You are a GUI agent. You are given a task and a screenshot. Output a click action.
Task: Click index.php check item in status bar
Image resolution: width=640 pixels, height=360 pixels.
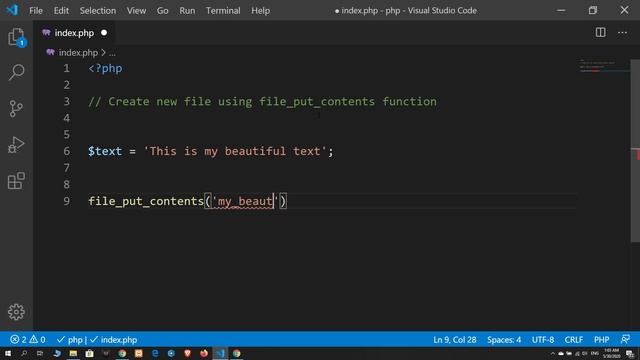coord(113,340)
